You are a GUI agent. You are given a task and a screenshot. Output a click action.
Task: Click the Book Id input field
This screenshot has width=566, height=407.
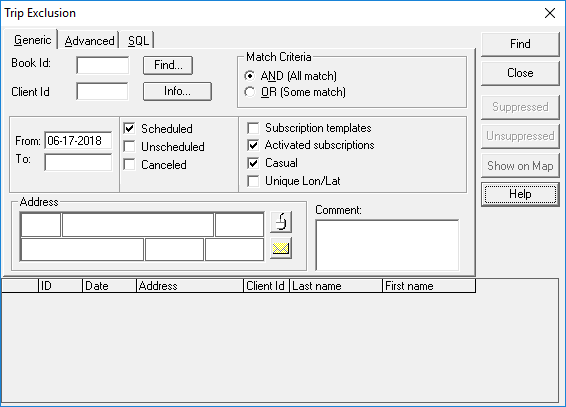coord(103,65)
